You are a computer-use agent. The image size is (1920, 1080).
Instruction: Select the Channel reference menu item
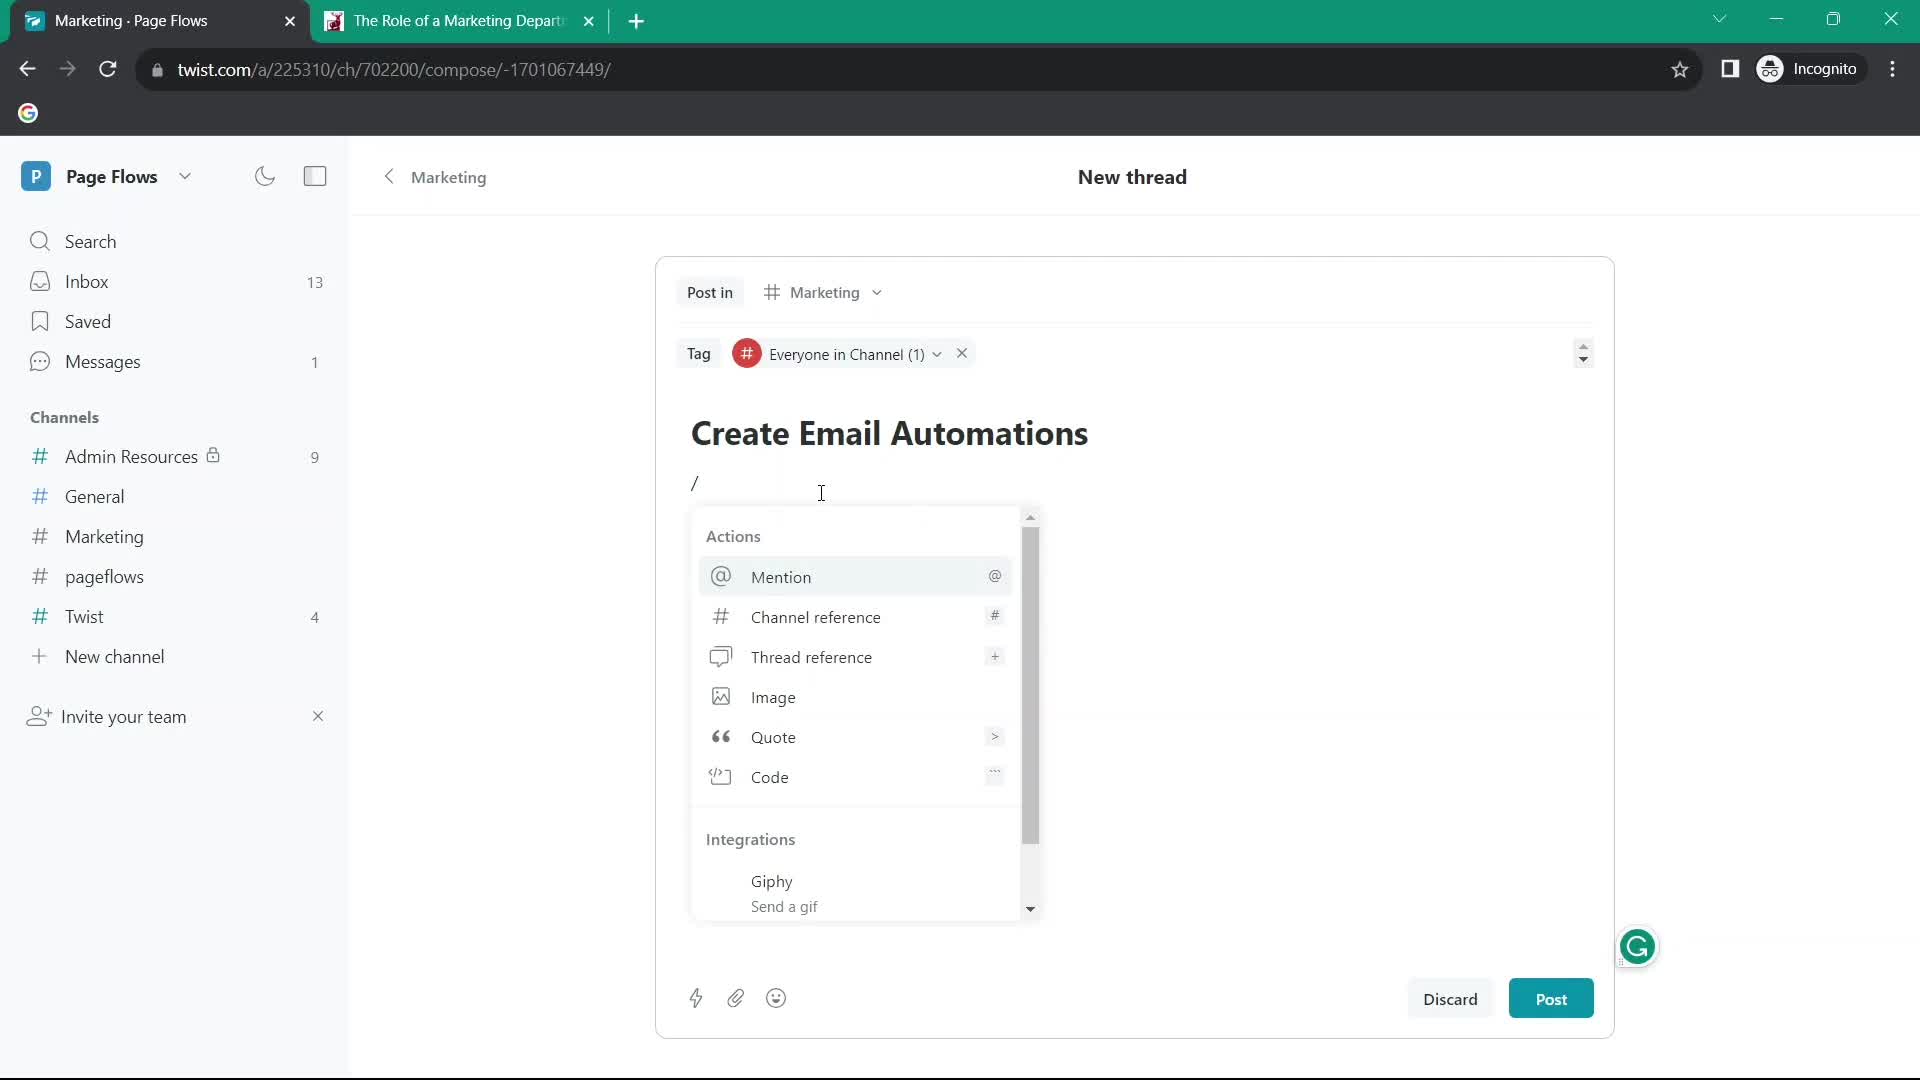tap(857, 617)
